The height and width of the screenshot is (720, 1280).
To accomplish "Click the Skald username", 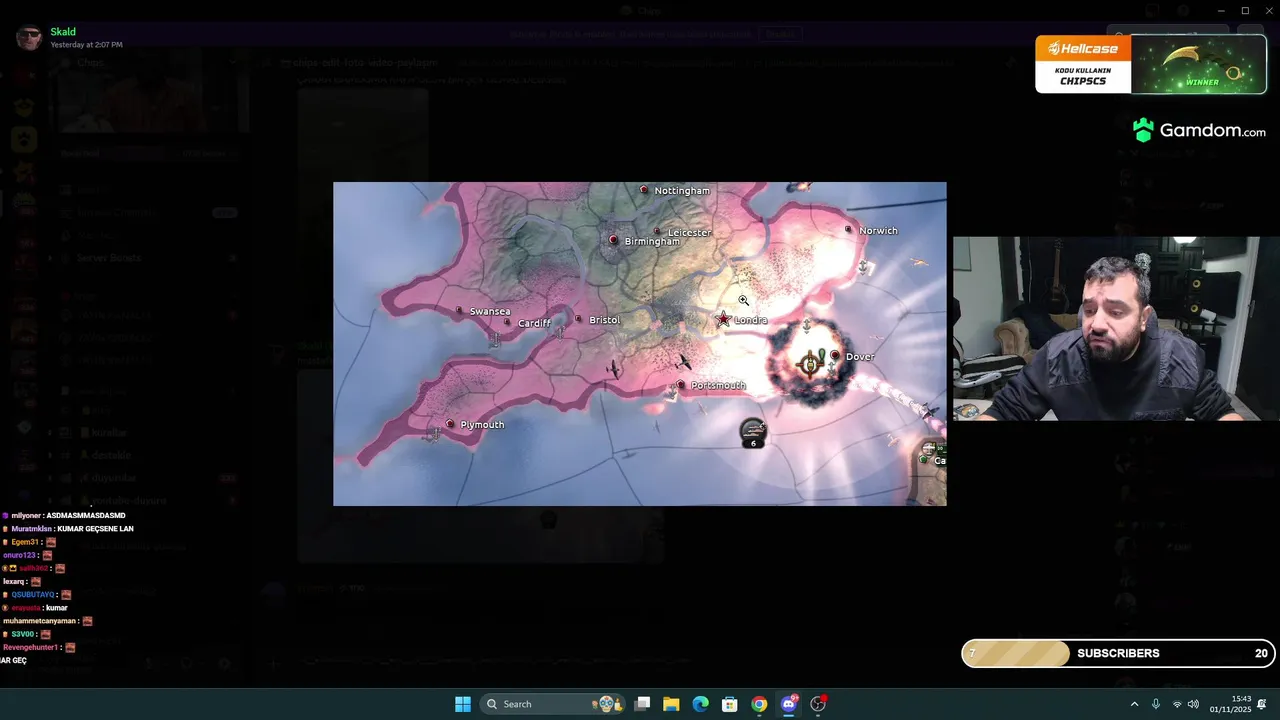I will (63, 32).
